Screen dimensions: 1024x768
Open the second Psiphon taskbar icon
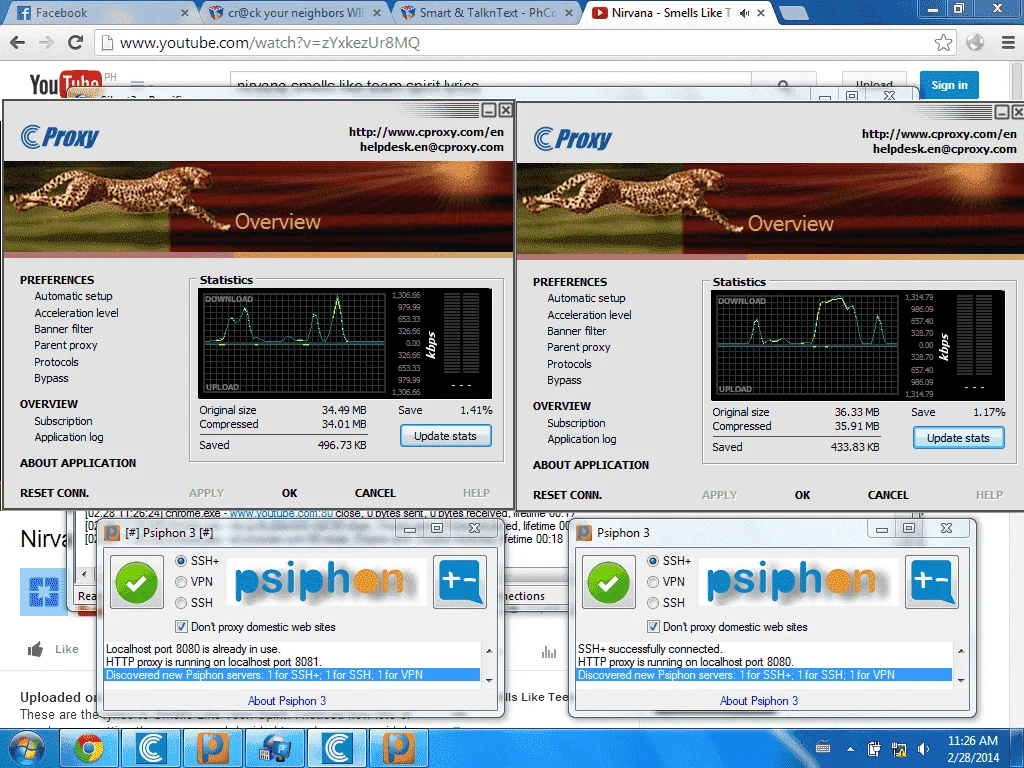point(398,748)
